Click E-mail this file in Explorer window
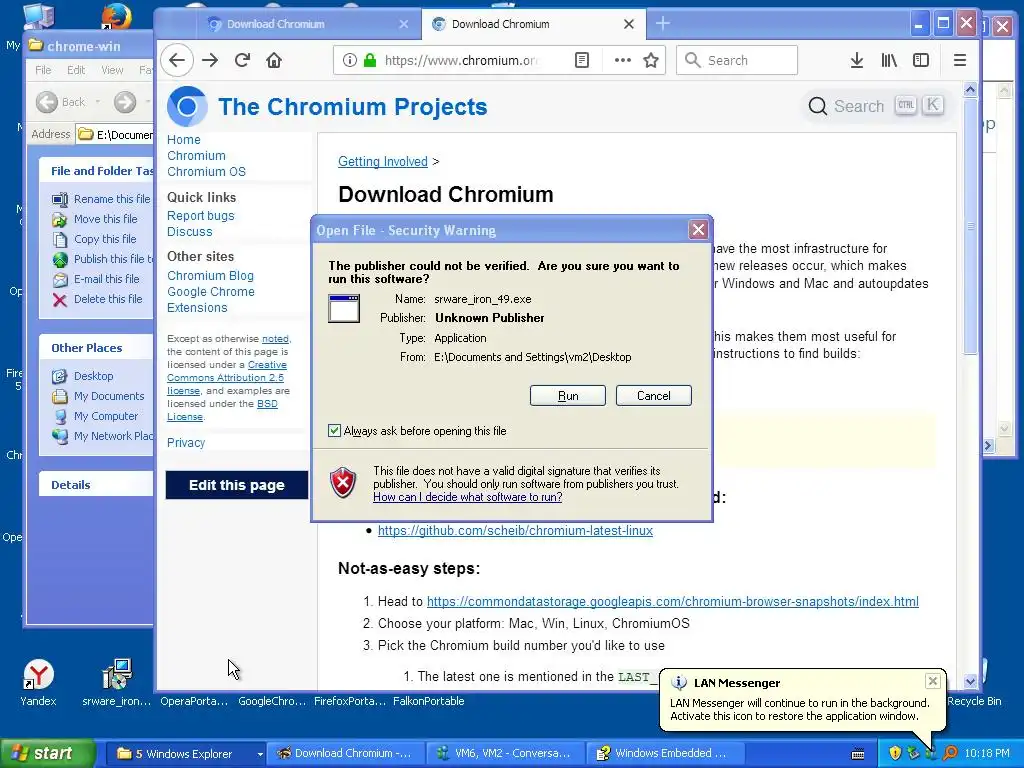The width and height of the screenshot is (1024, 768). pyautogui.click(x=106, y=279)
